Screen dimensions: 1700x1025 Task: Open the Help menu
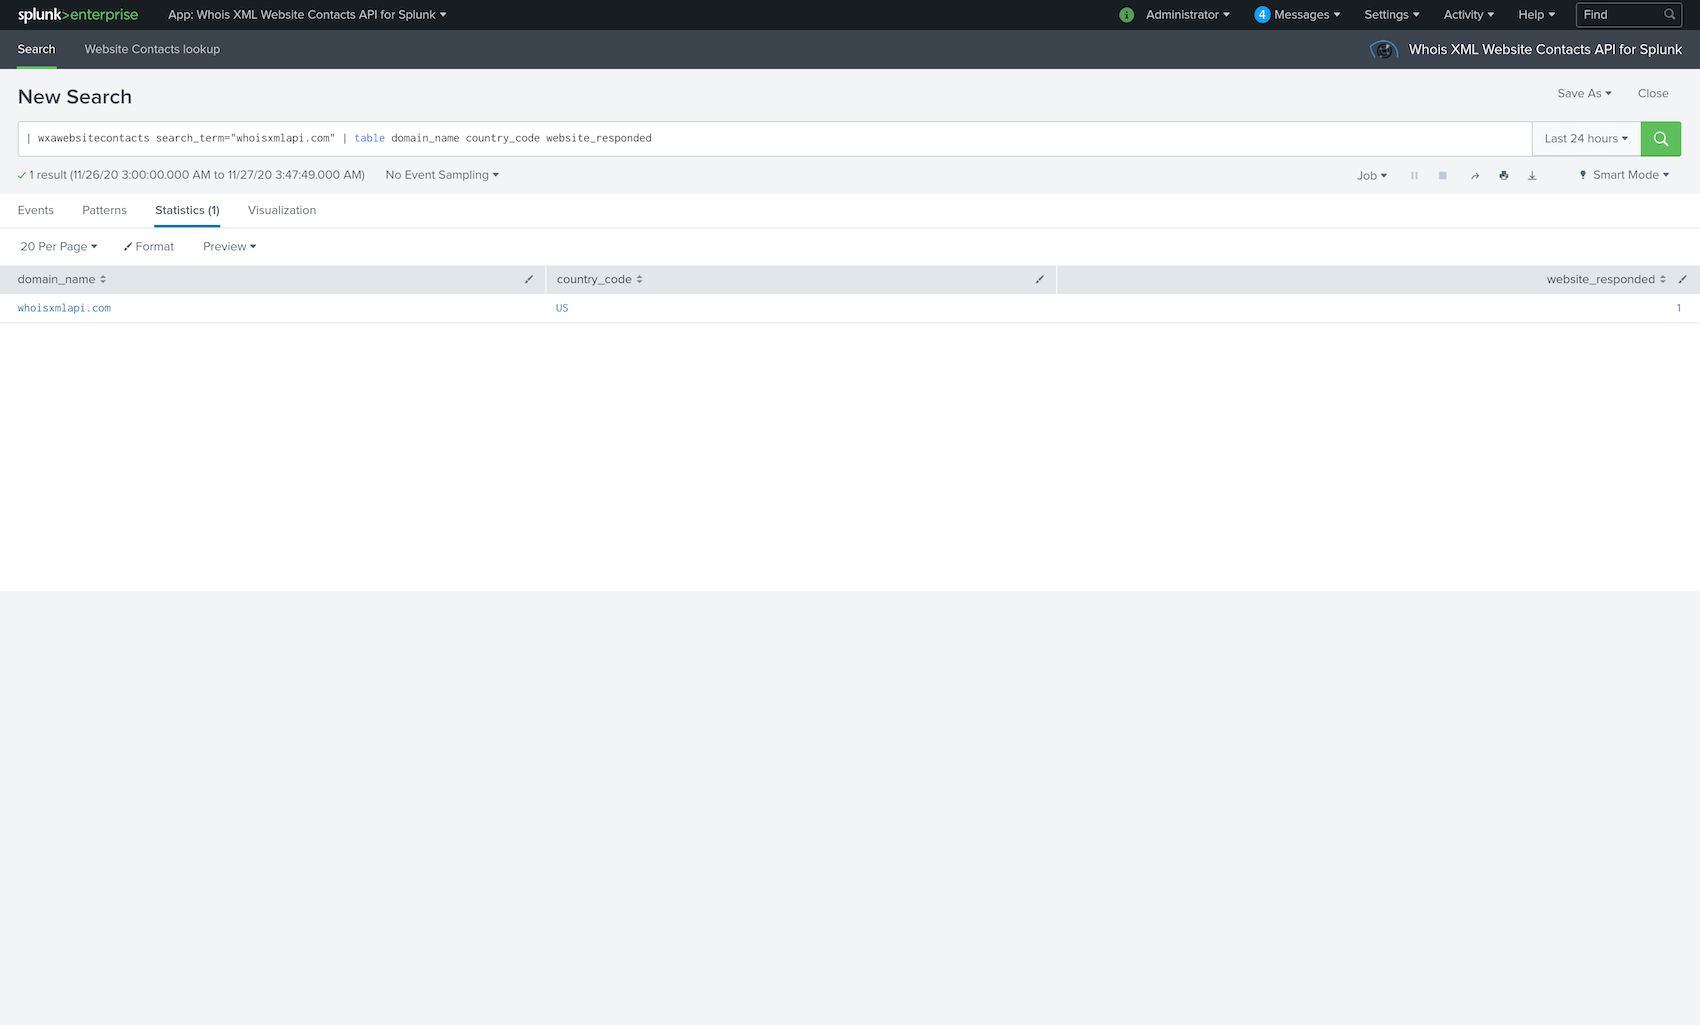(1537, 15)
